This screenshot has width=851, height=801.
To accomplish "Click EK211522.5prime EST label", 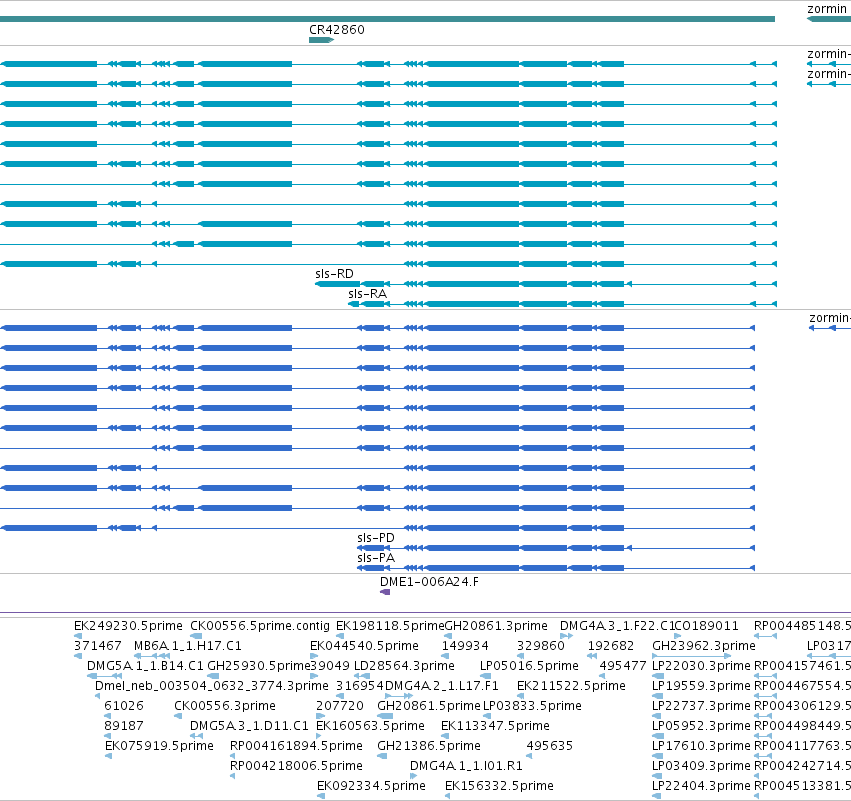I will tap(571, 686).
